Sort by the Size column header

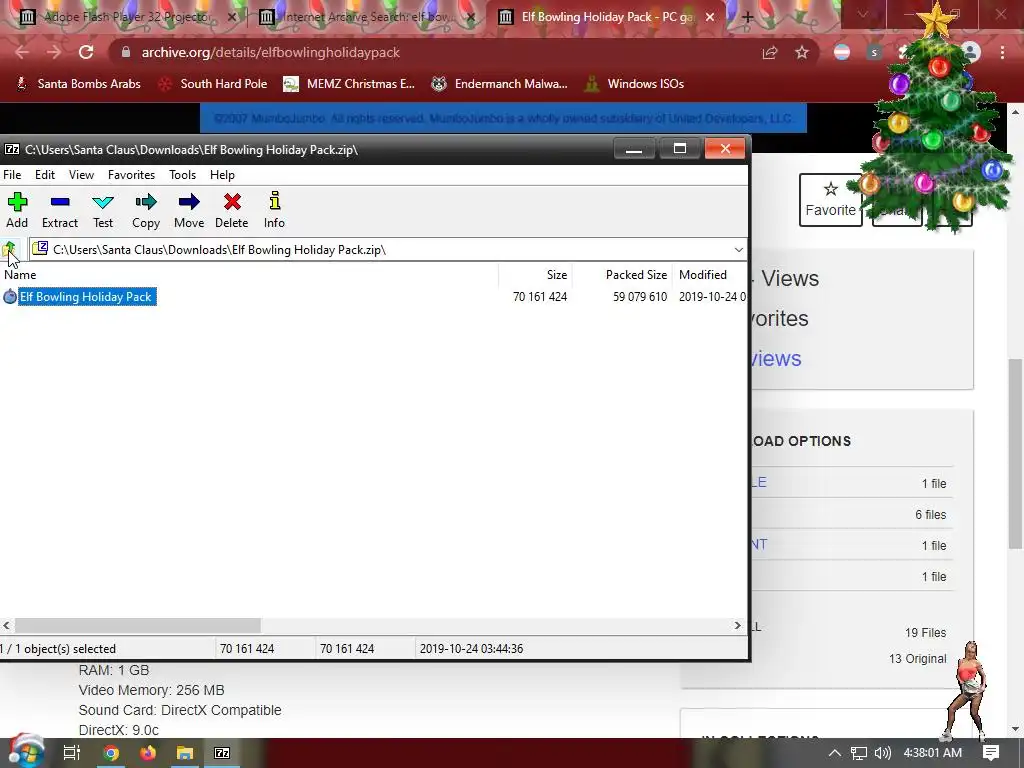(536, 275)
